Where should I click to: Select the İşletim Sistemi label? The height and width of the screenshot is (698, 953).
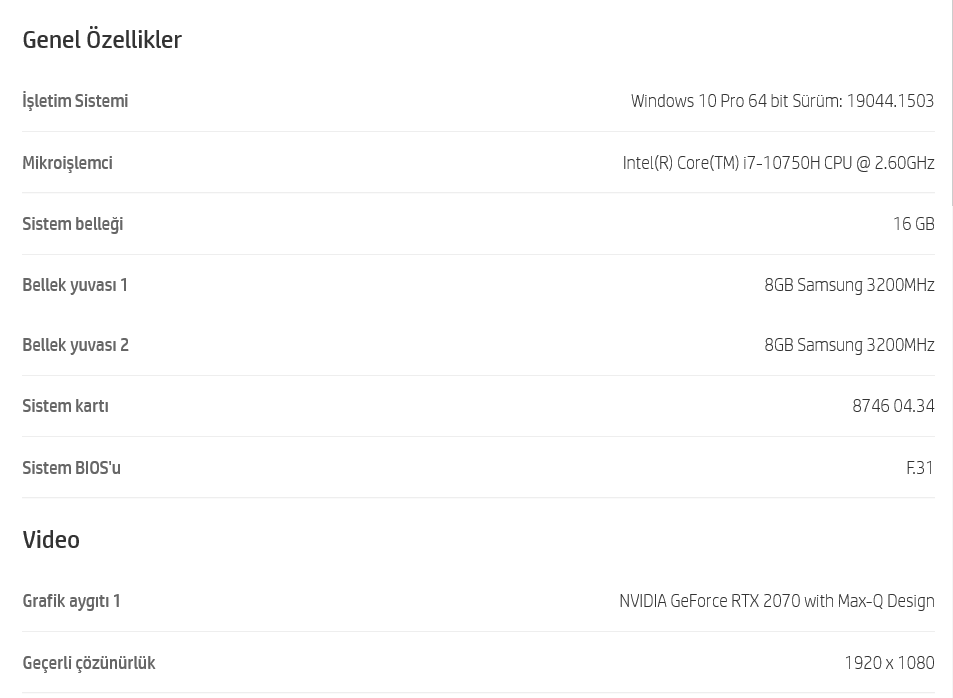pos(75,101)
